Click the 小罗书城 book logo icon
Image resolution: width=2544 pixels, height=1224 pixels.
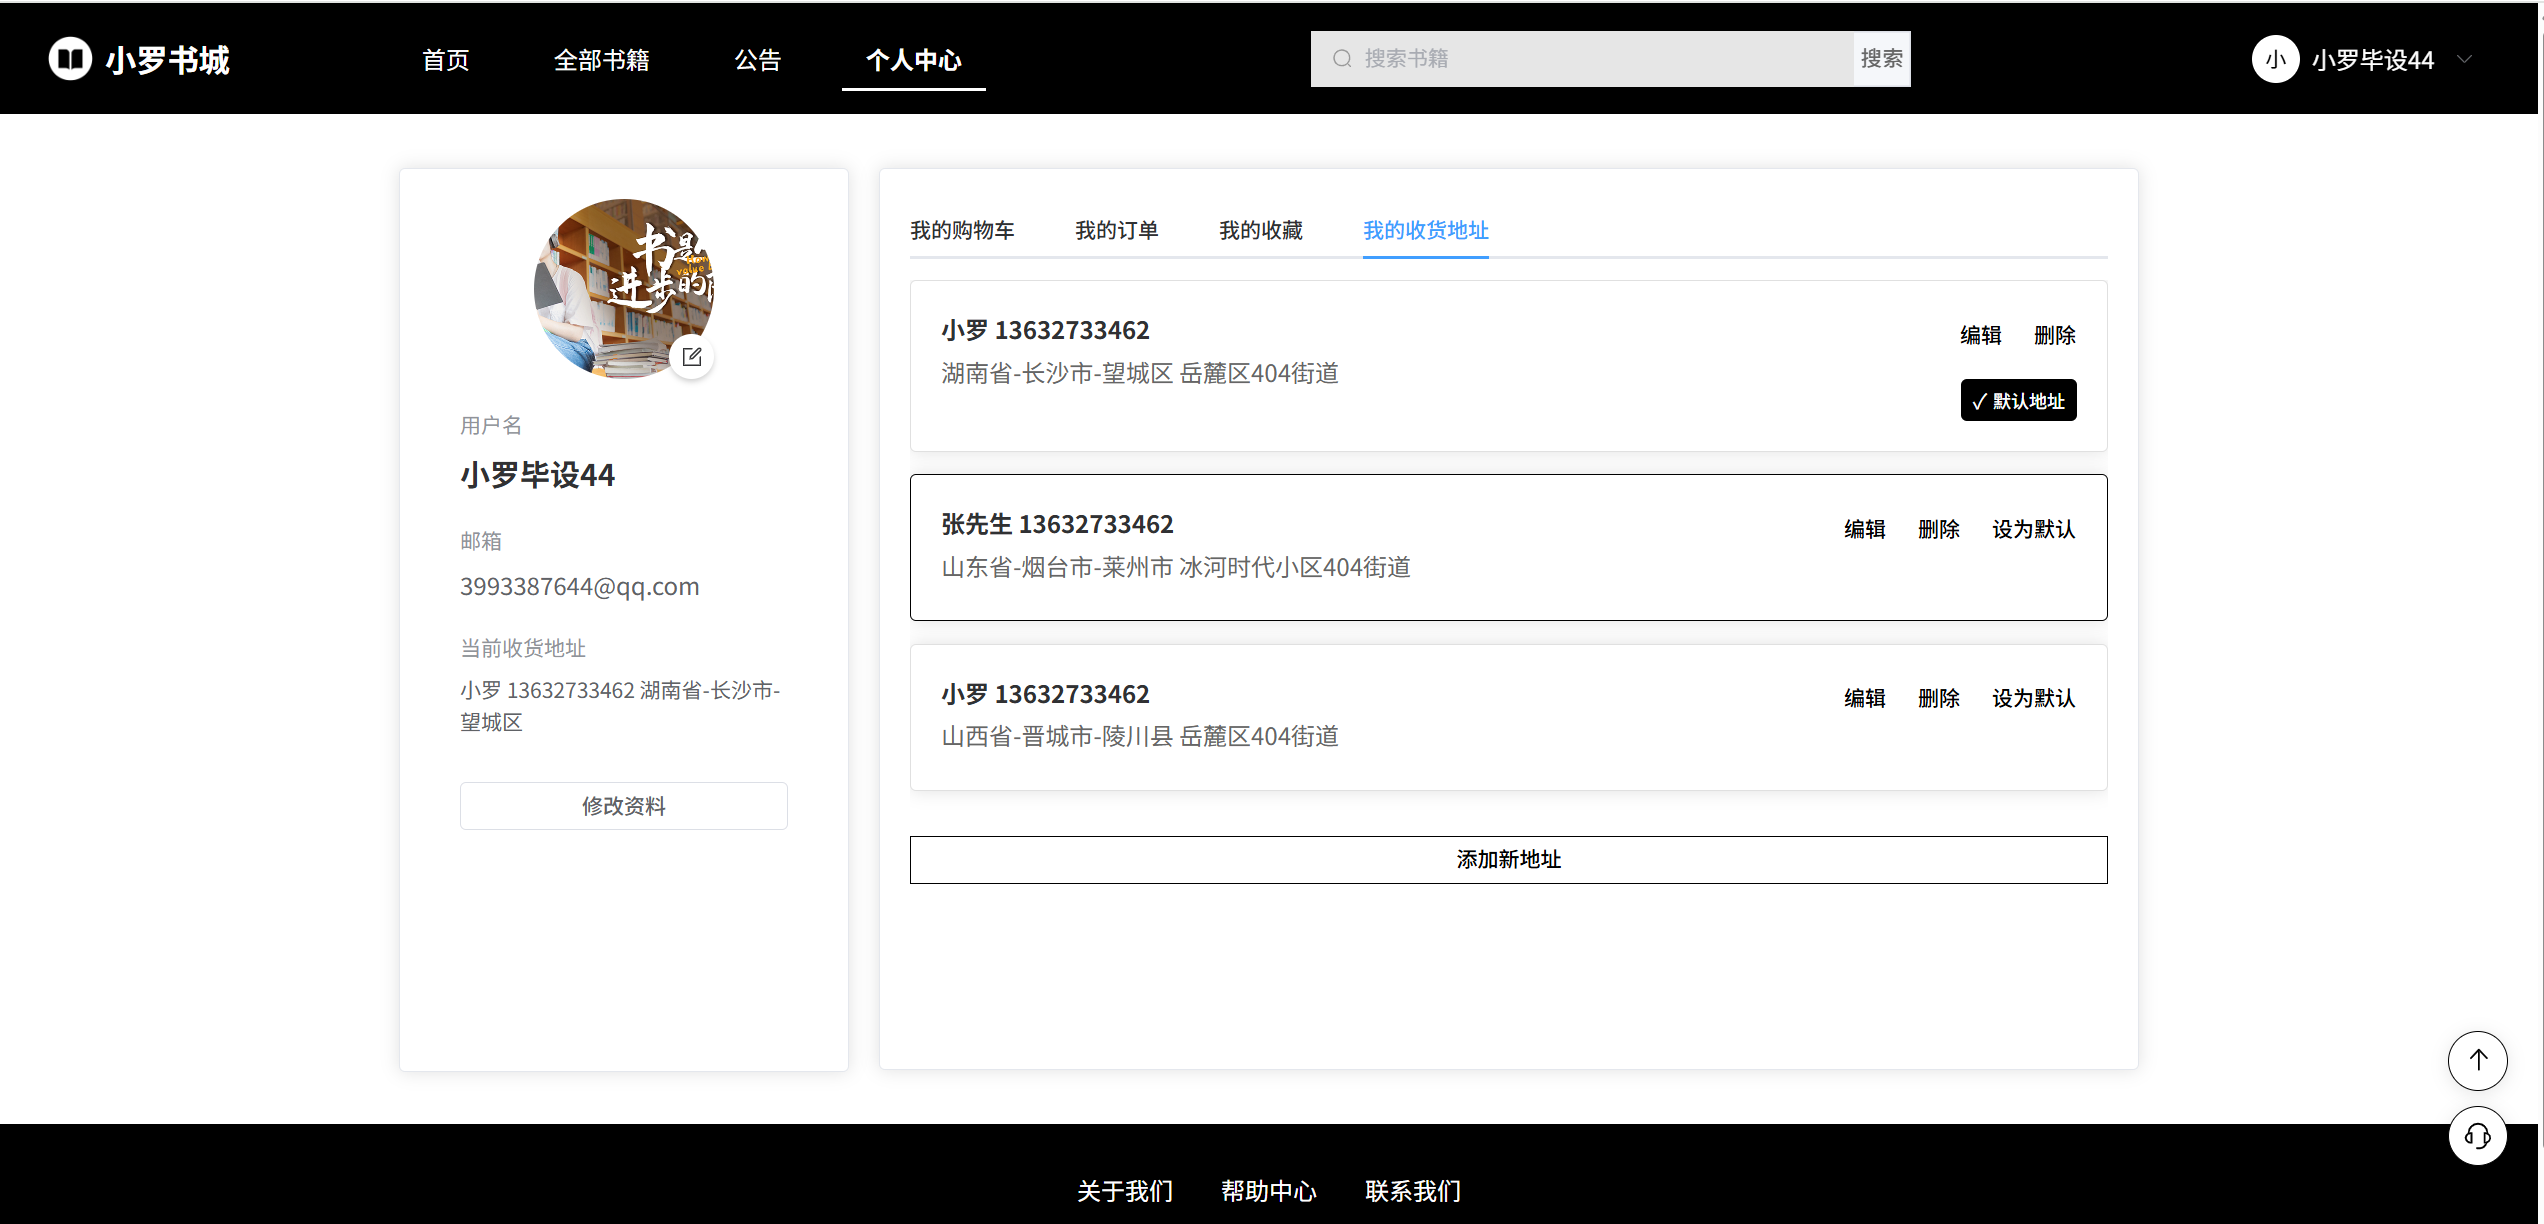coord(70,59)
